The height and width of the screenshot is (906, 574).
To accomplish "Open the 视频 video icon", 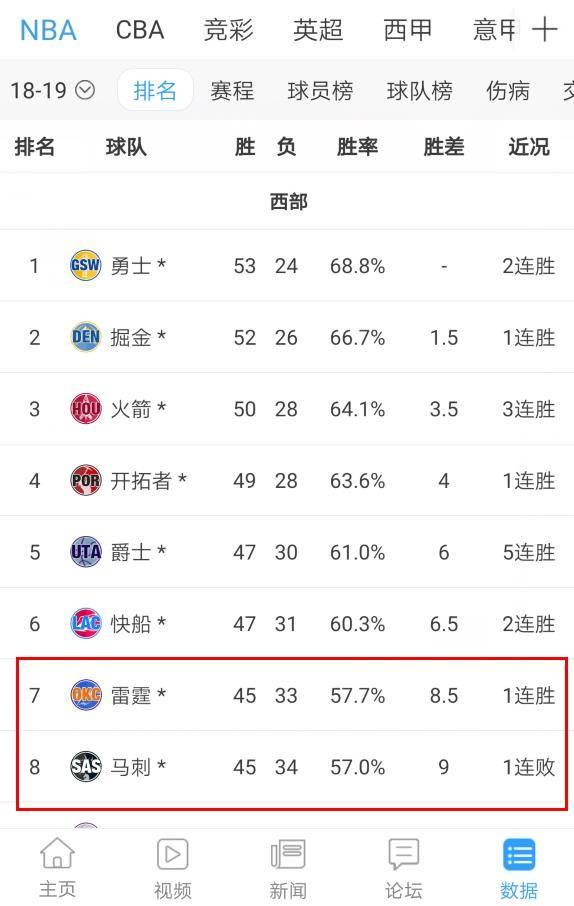I will (x=172, y=853).
